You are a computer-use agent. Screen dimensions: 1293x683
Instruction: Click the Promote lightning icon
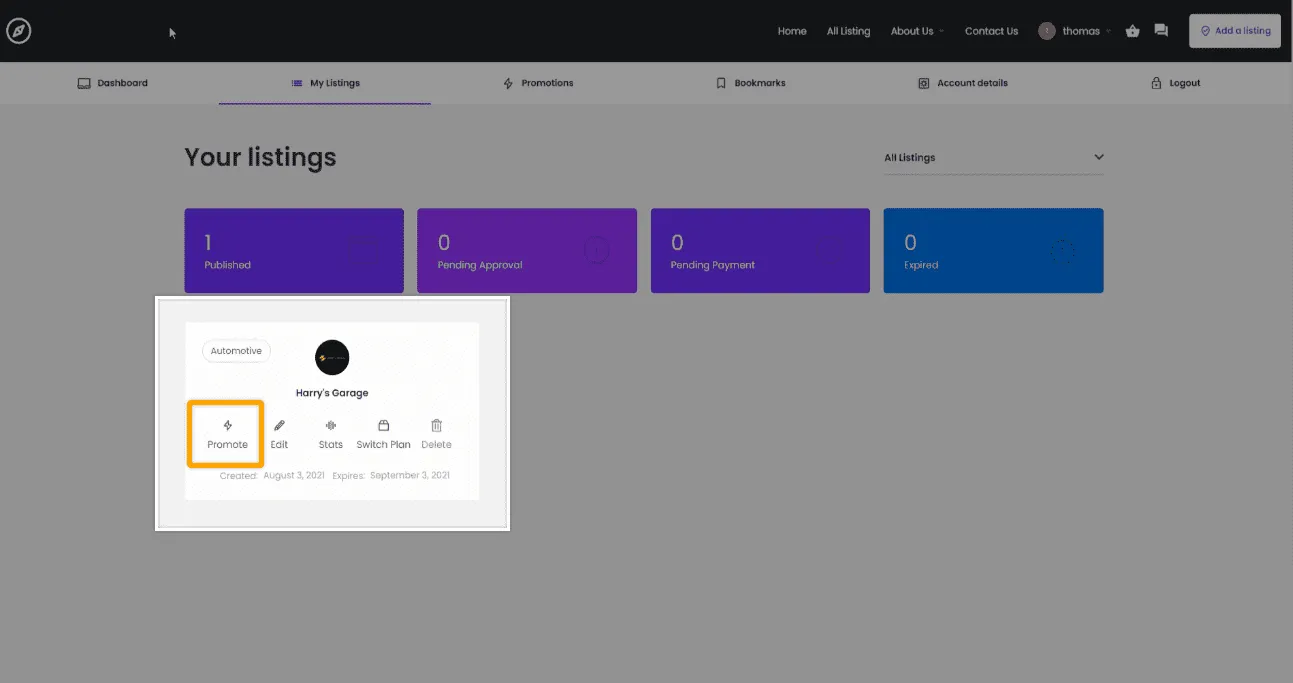point(227,426)
